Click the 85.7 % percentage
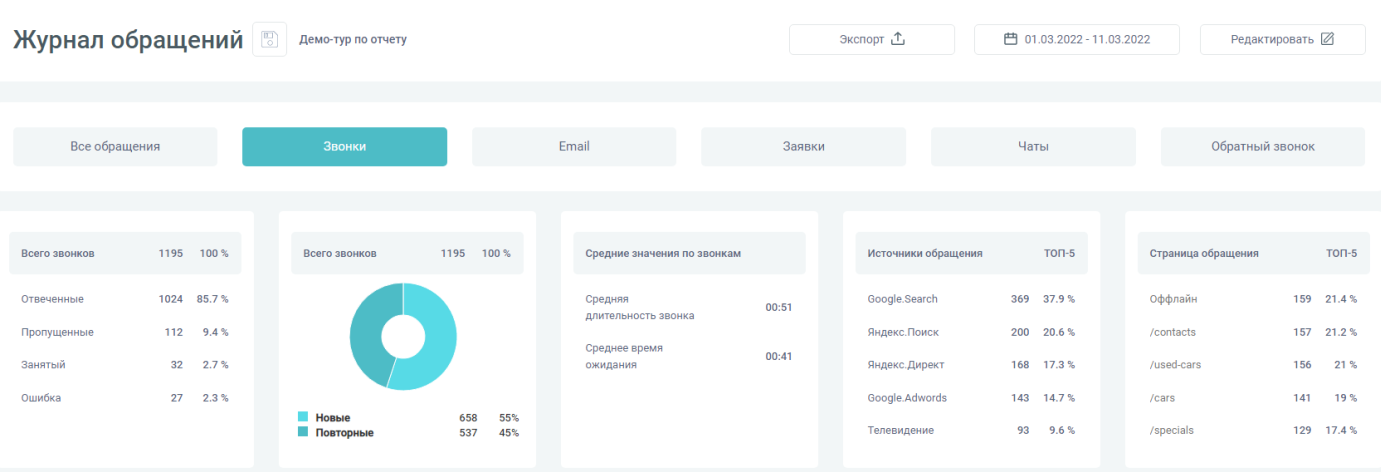 click(x=213, y=299)
